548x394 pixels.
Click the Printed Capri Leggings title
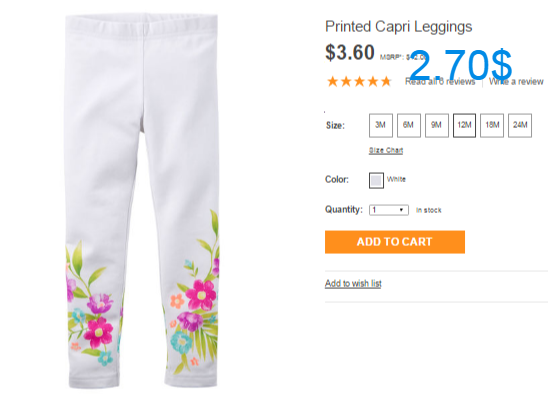[x=398, y=27]
